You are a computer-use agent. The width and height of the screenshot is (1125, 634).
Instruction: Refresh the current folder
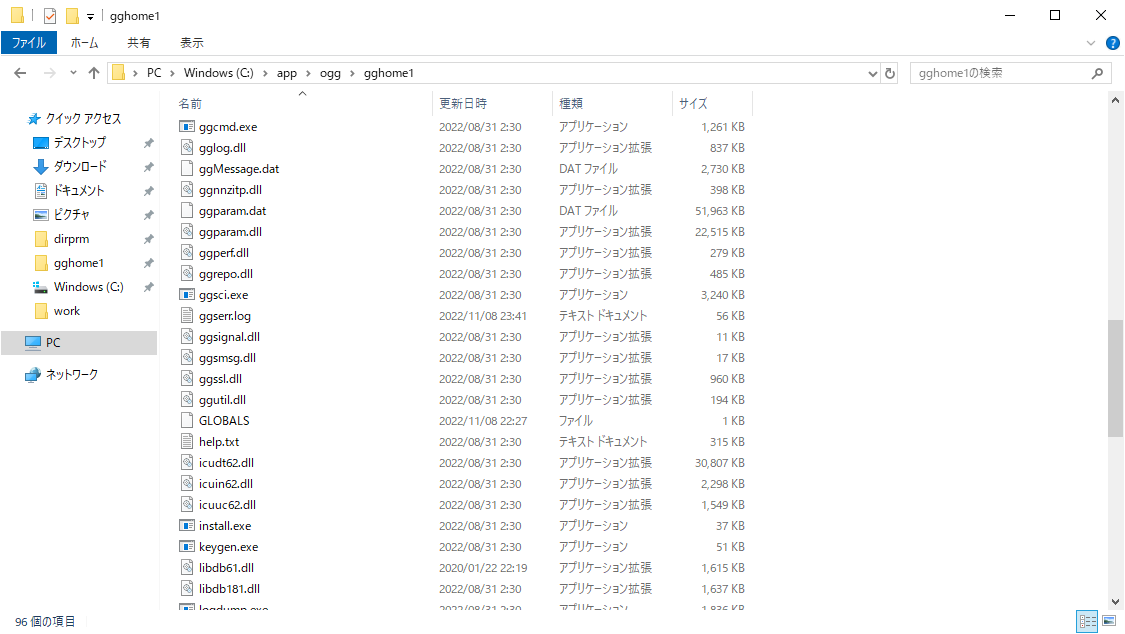(890, 73)
